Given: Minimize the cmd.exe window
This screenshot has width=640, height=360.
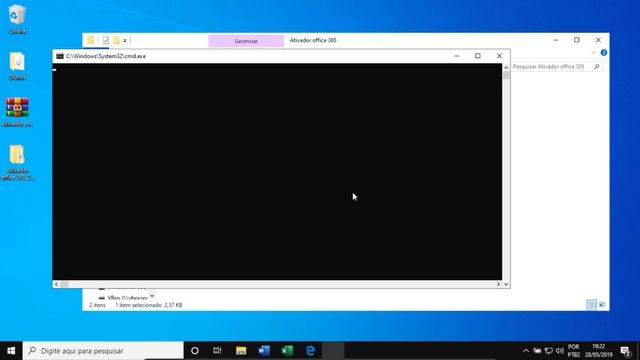Looking at the screenshot, I should pos(457,56).
